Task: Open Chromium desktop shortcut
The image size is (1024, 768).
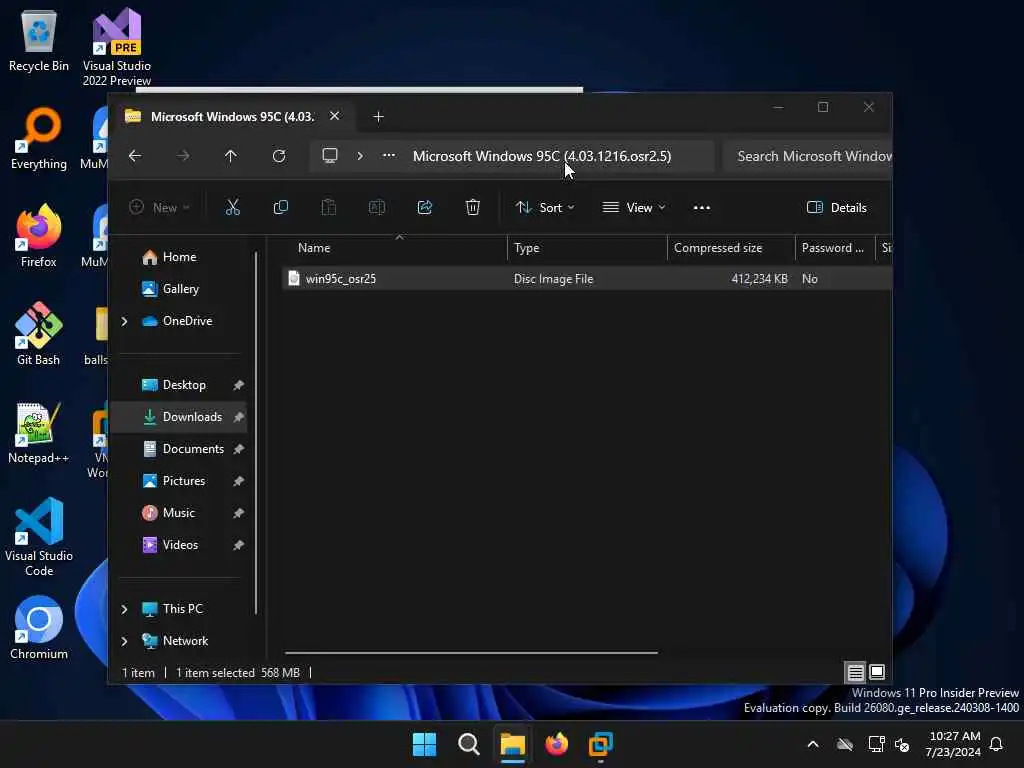Action: pos(39,628)
